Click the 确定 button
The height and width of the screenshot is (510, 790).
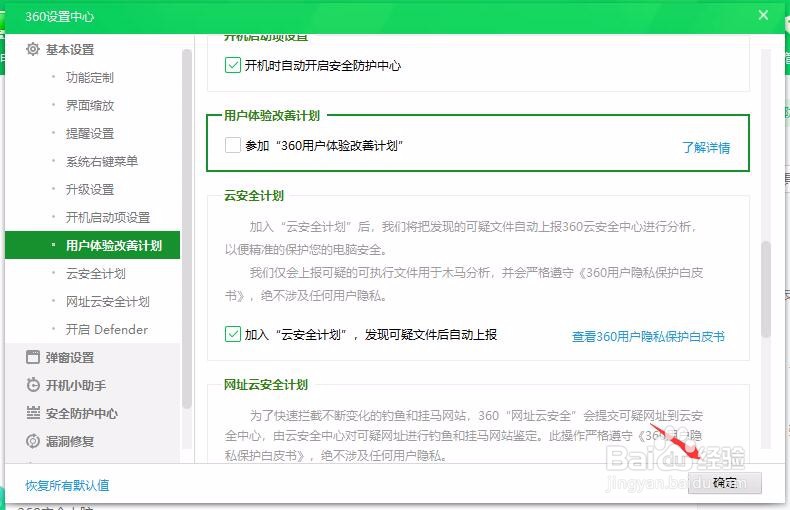(725, 483)
